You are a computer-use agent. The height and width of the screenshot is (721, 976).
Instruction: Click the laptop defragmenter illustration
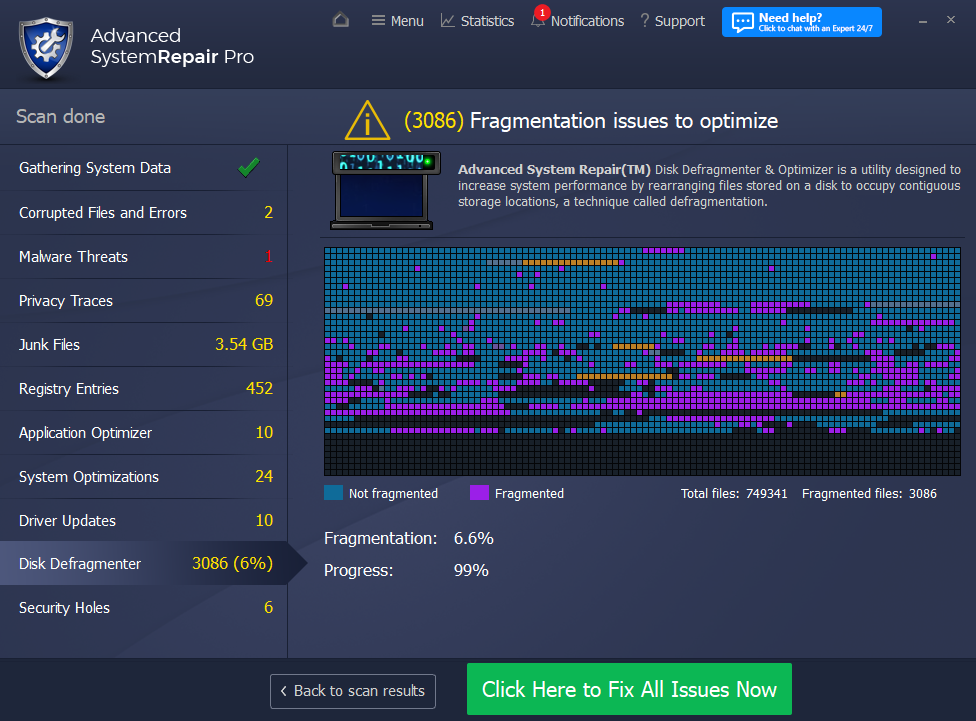(x=385, y=188)
